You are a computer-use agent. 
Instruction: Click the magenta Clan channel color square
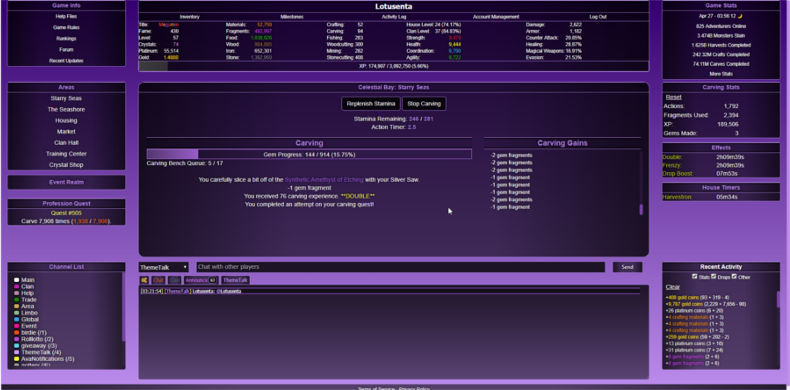[x=17, y=287]
